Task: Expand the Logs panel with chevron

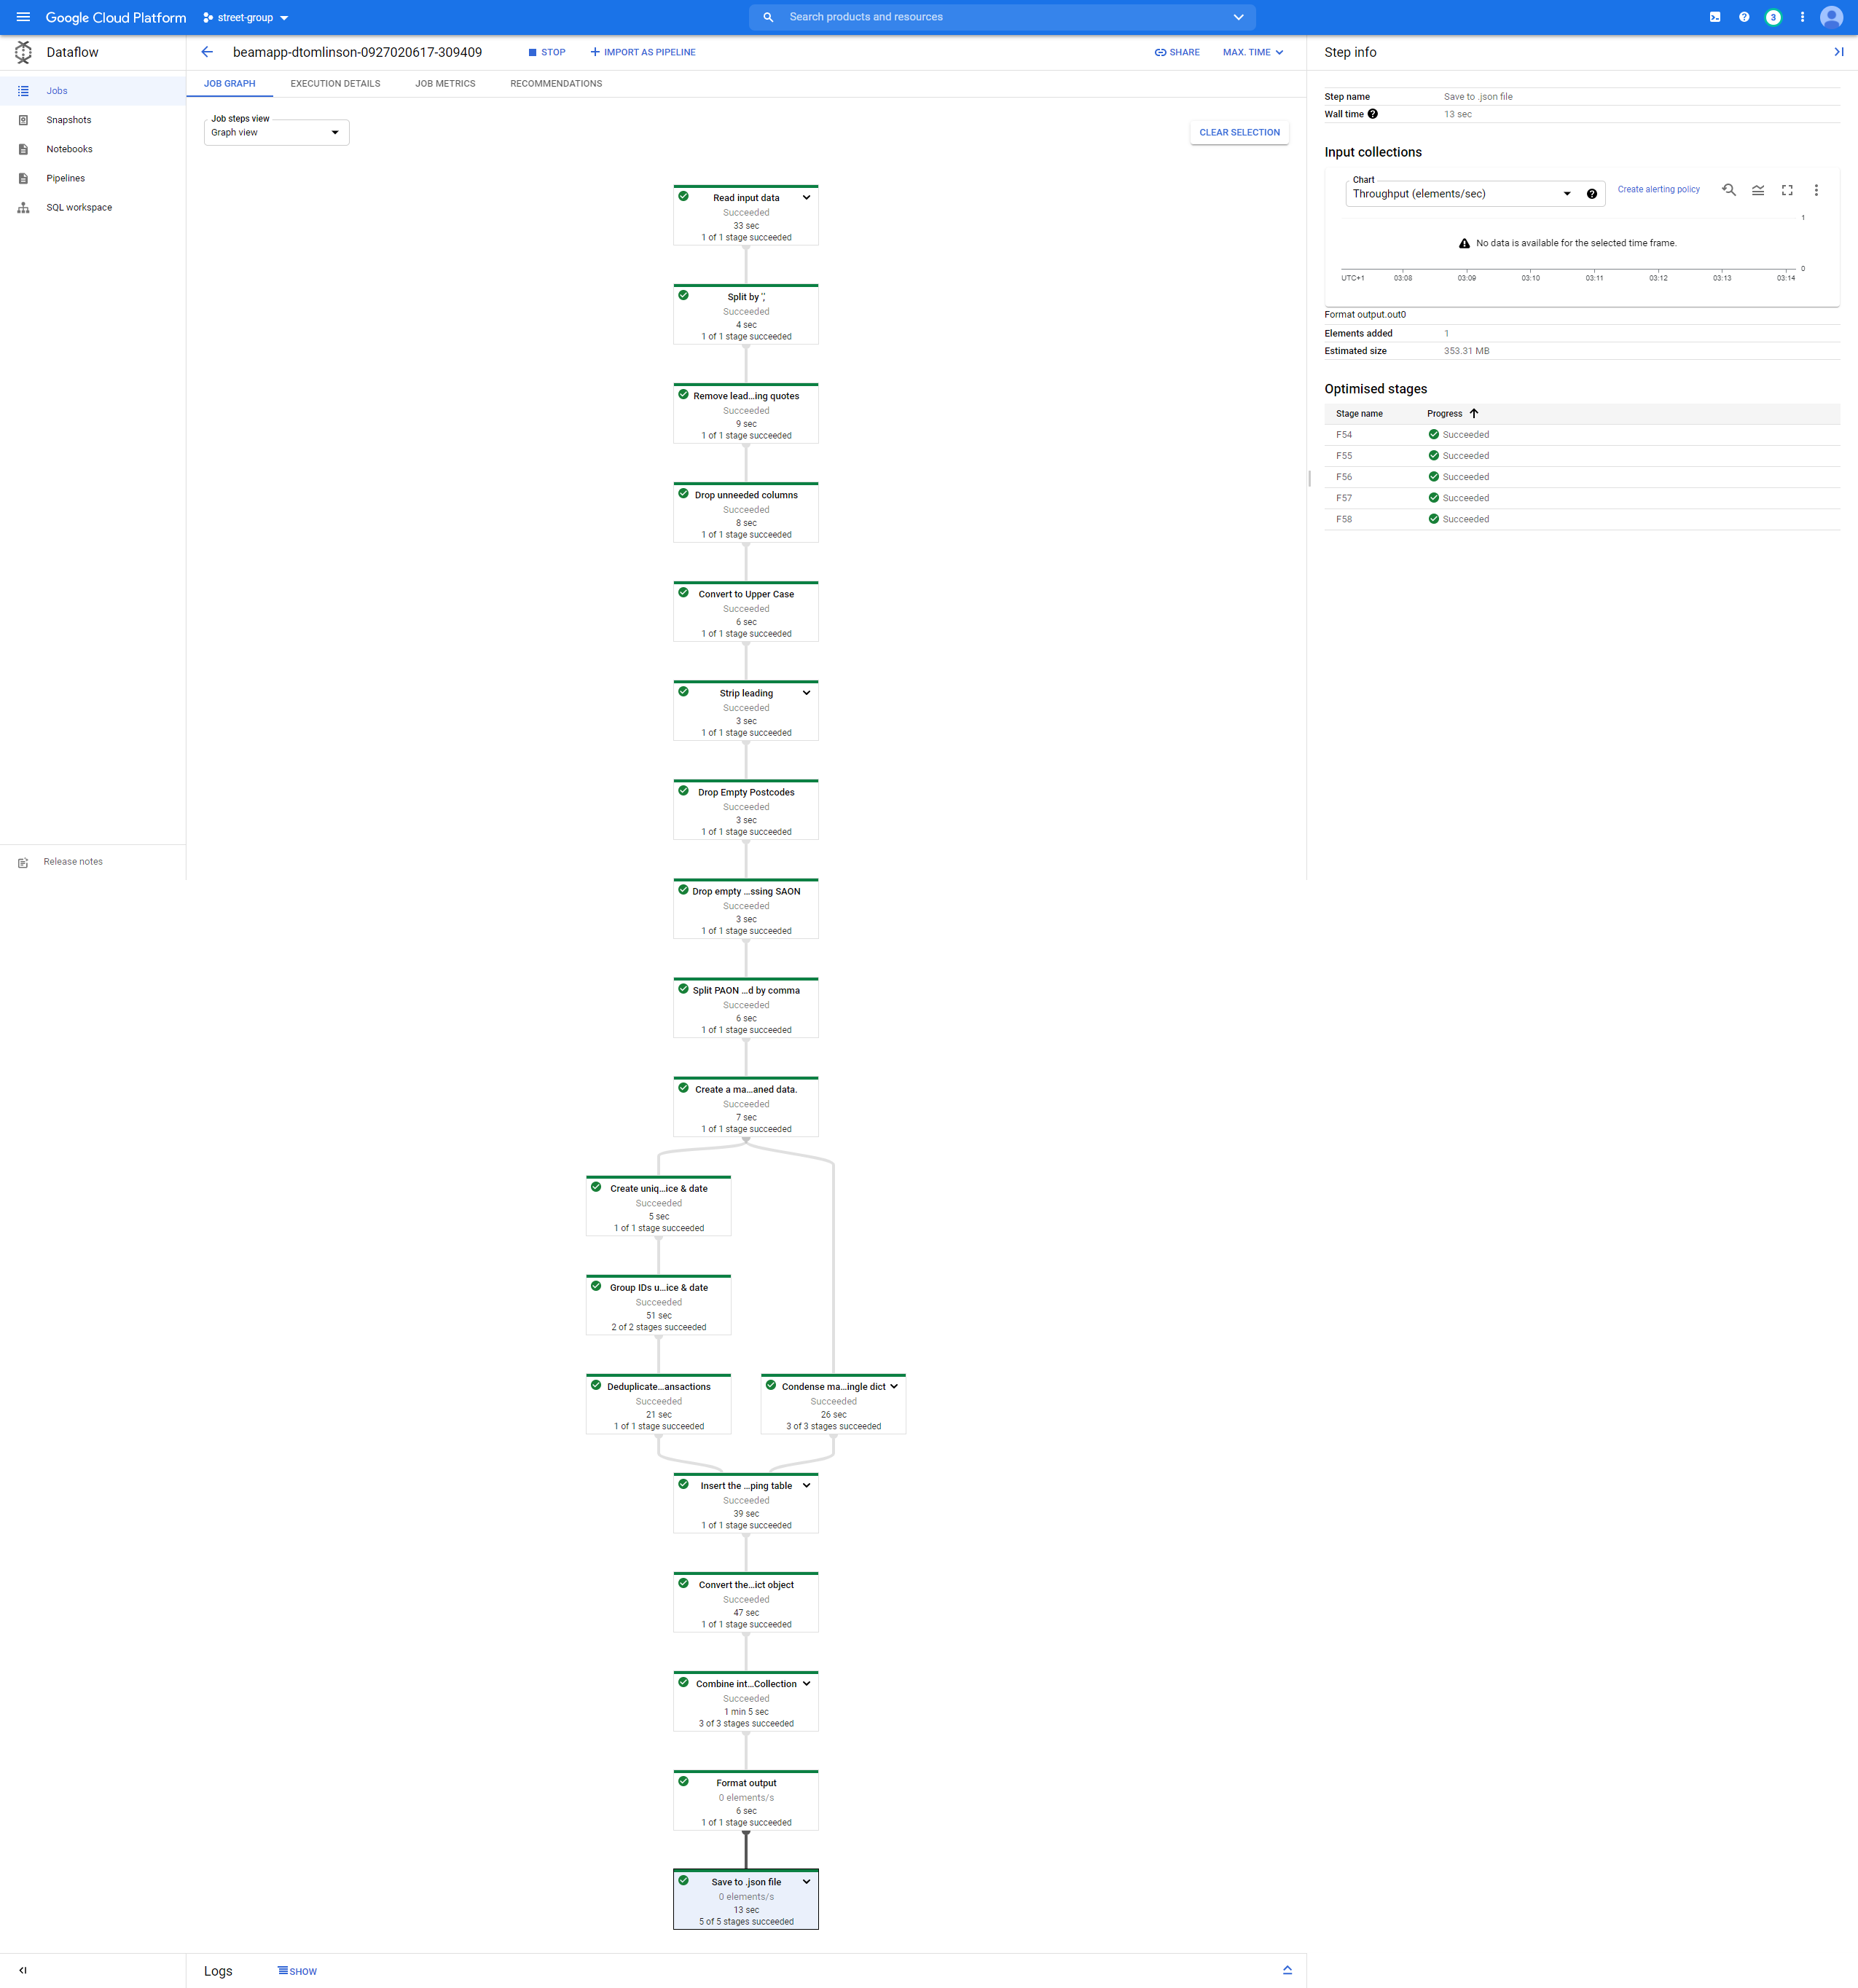Action: coord(1287,1970)
